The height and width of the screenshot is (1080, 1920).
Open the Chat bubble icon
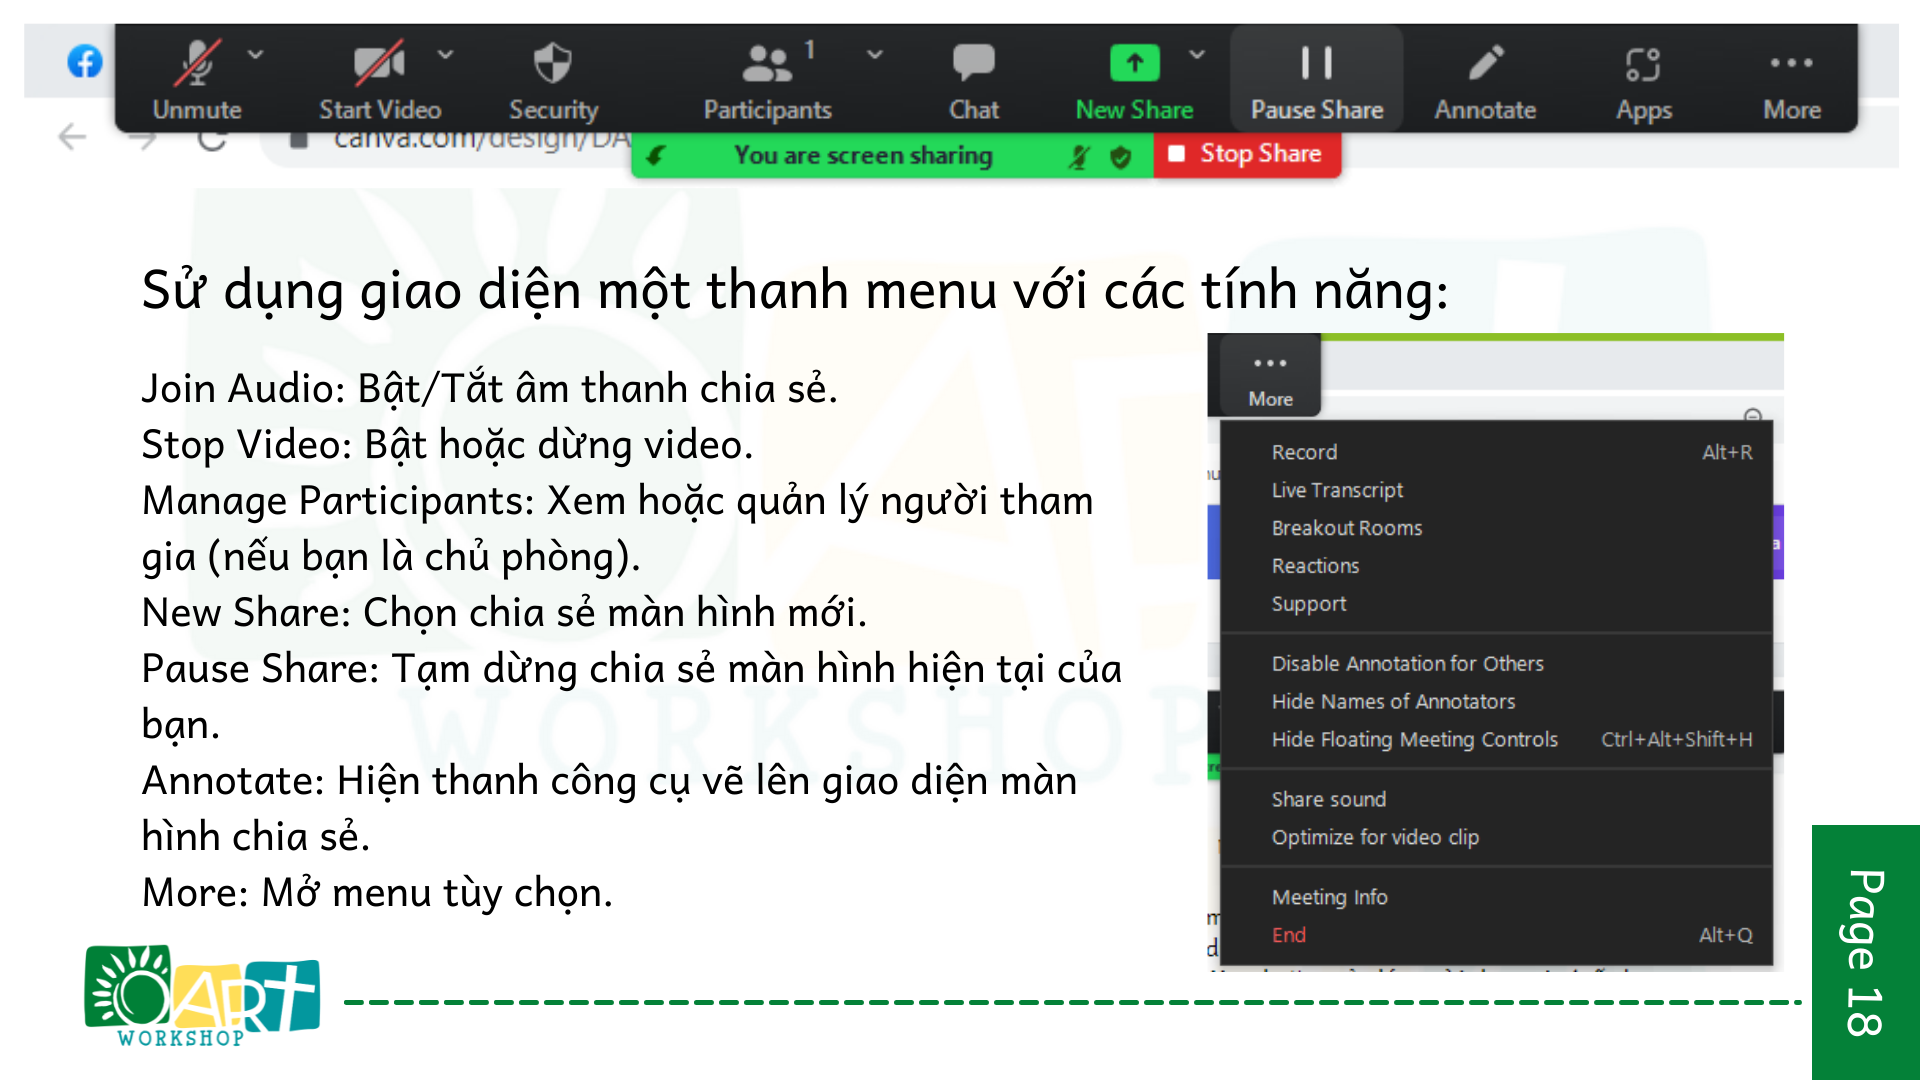click(x=973, y=64)
